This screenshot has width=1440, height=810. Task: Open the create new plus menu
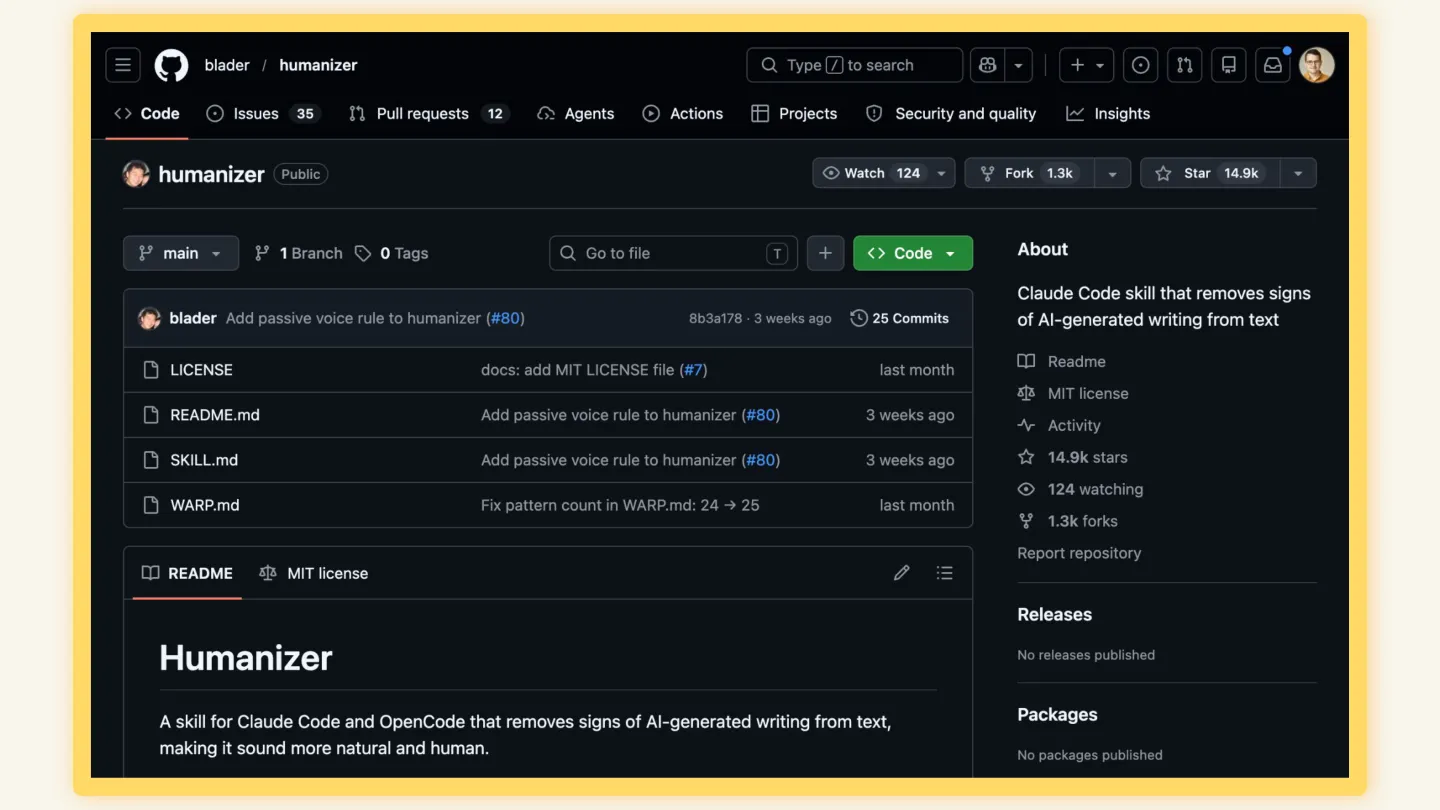(1087, 65)
